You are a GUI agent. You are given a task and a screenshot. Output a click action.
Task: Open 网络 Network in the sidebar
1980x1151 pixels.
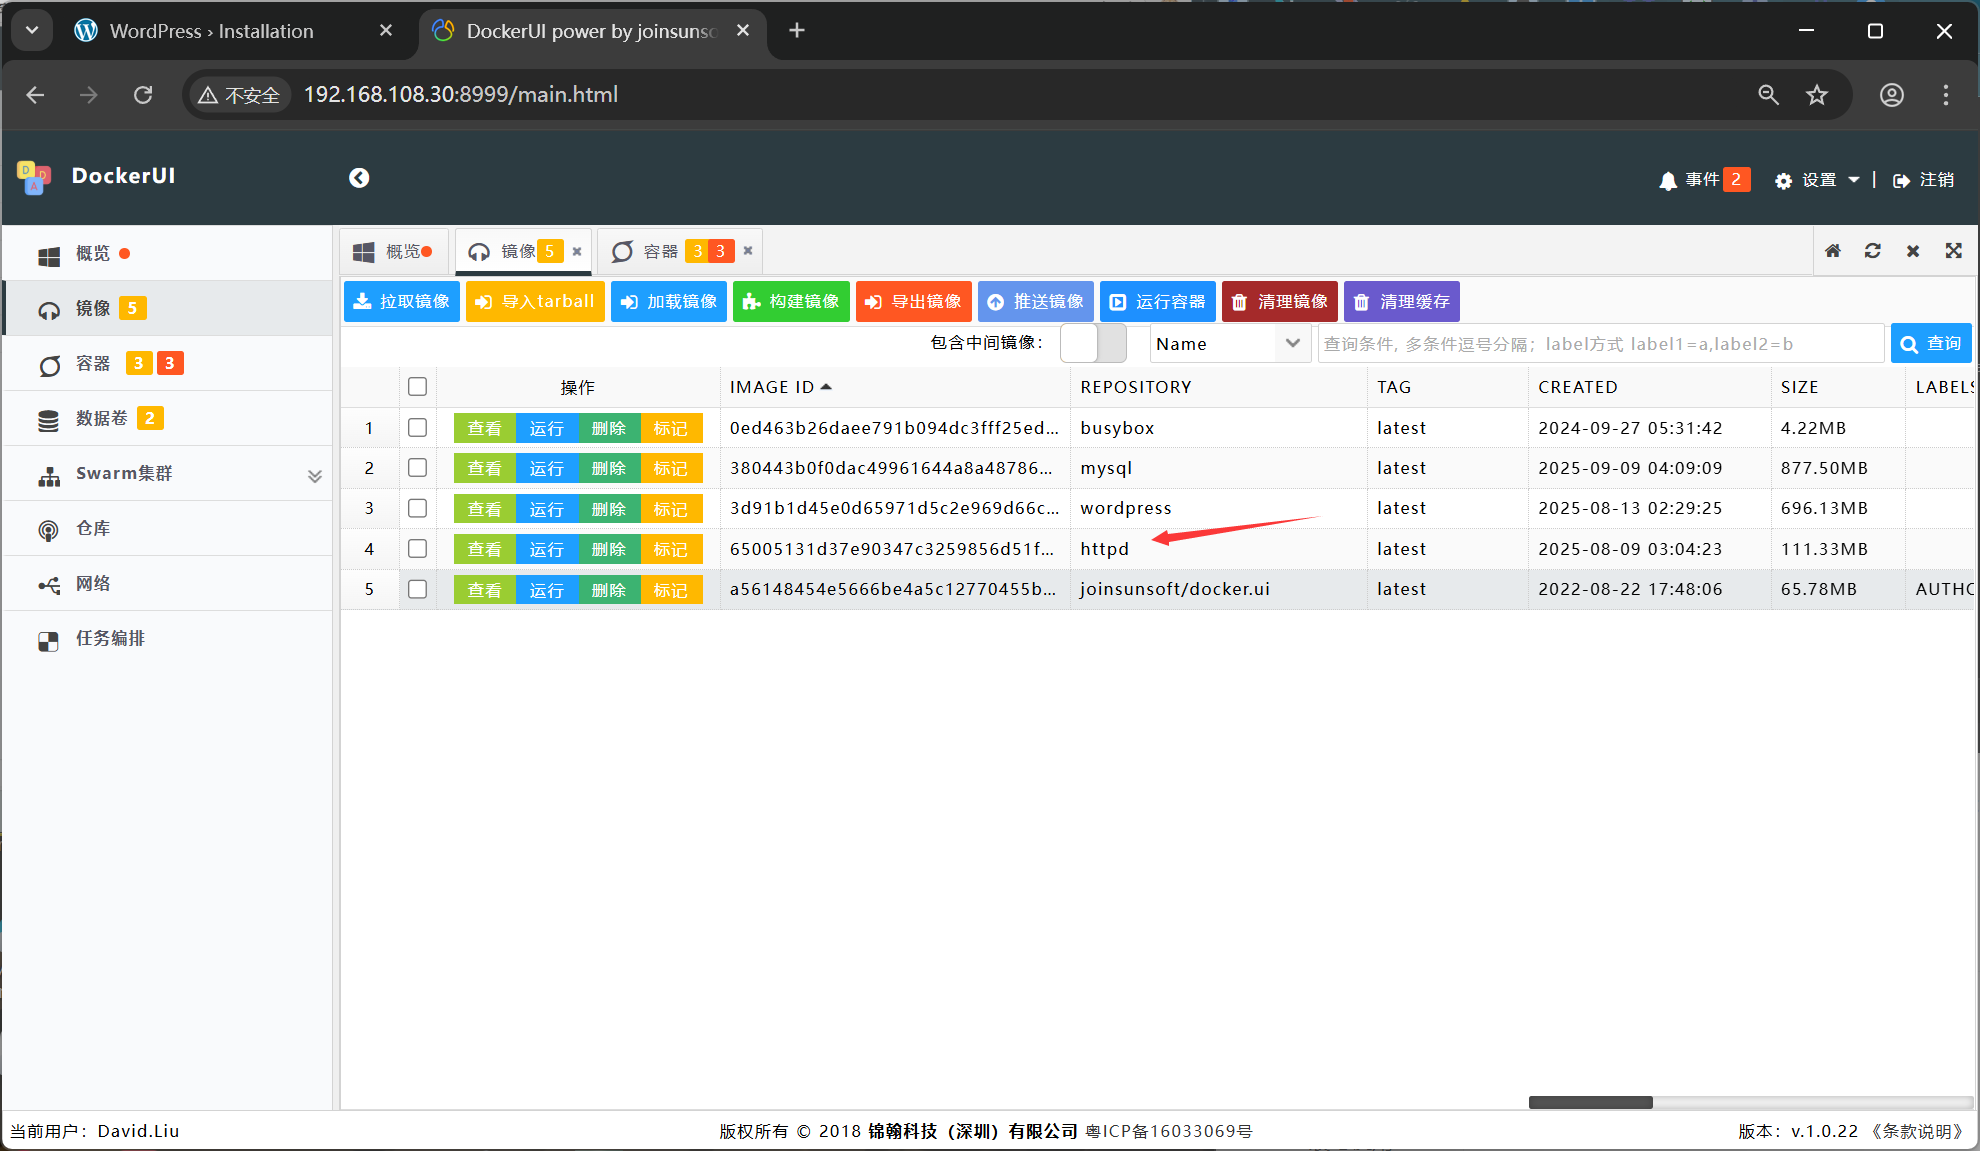pos(168,583)
